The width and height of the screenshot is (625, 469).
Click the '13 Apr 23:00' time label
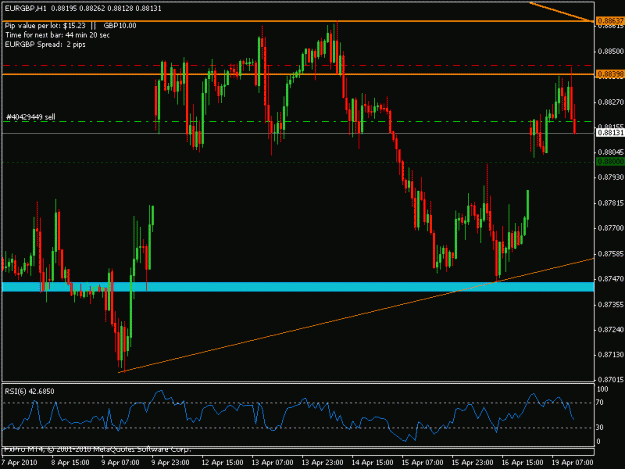point(322,463)
